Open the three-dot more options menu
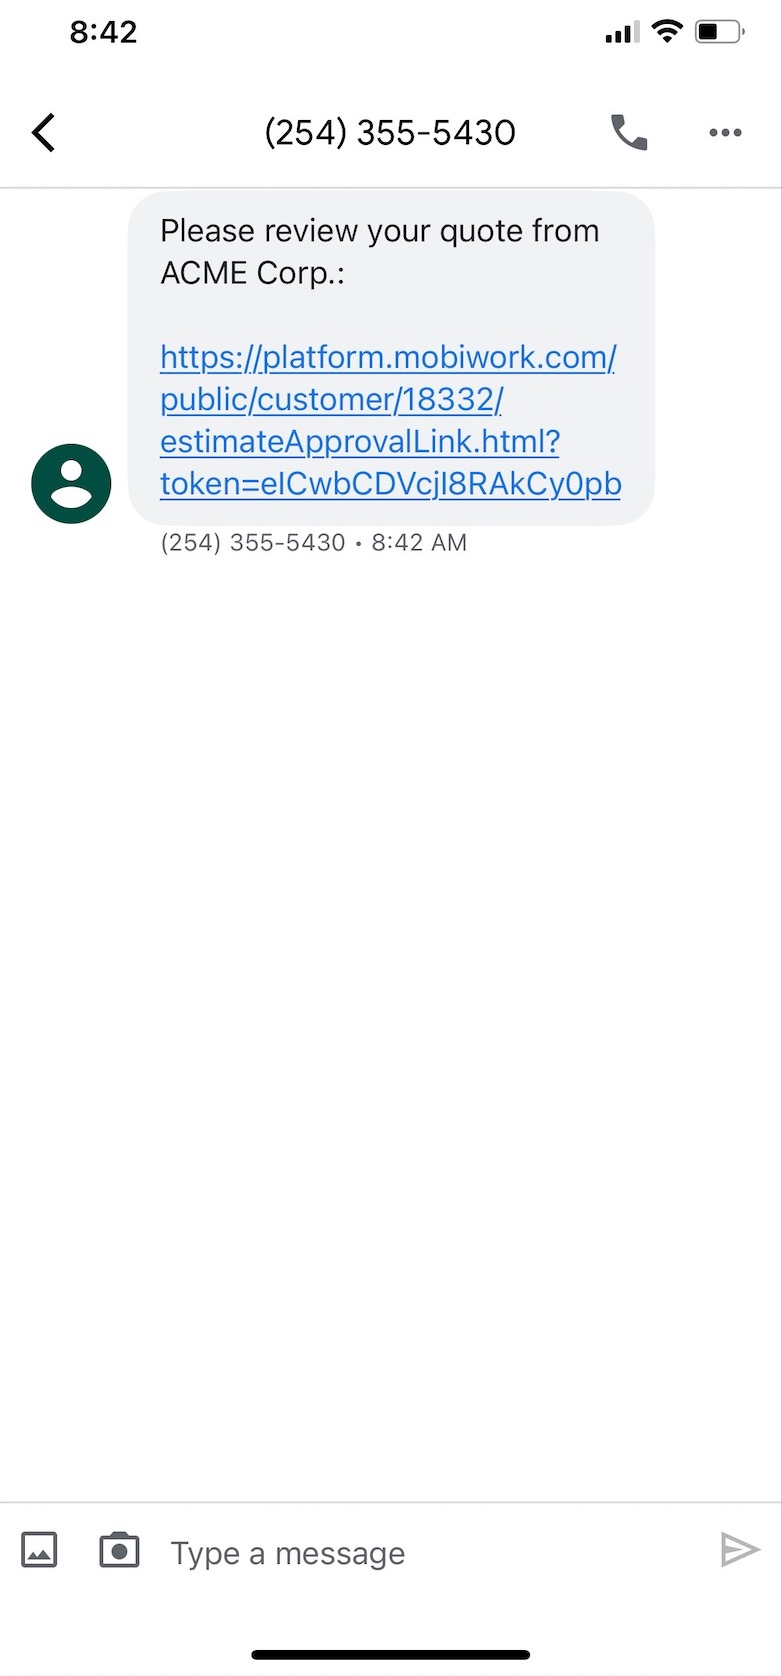This screenshot has height=1676, width=782. pos(725,132)
